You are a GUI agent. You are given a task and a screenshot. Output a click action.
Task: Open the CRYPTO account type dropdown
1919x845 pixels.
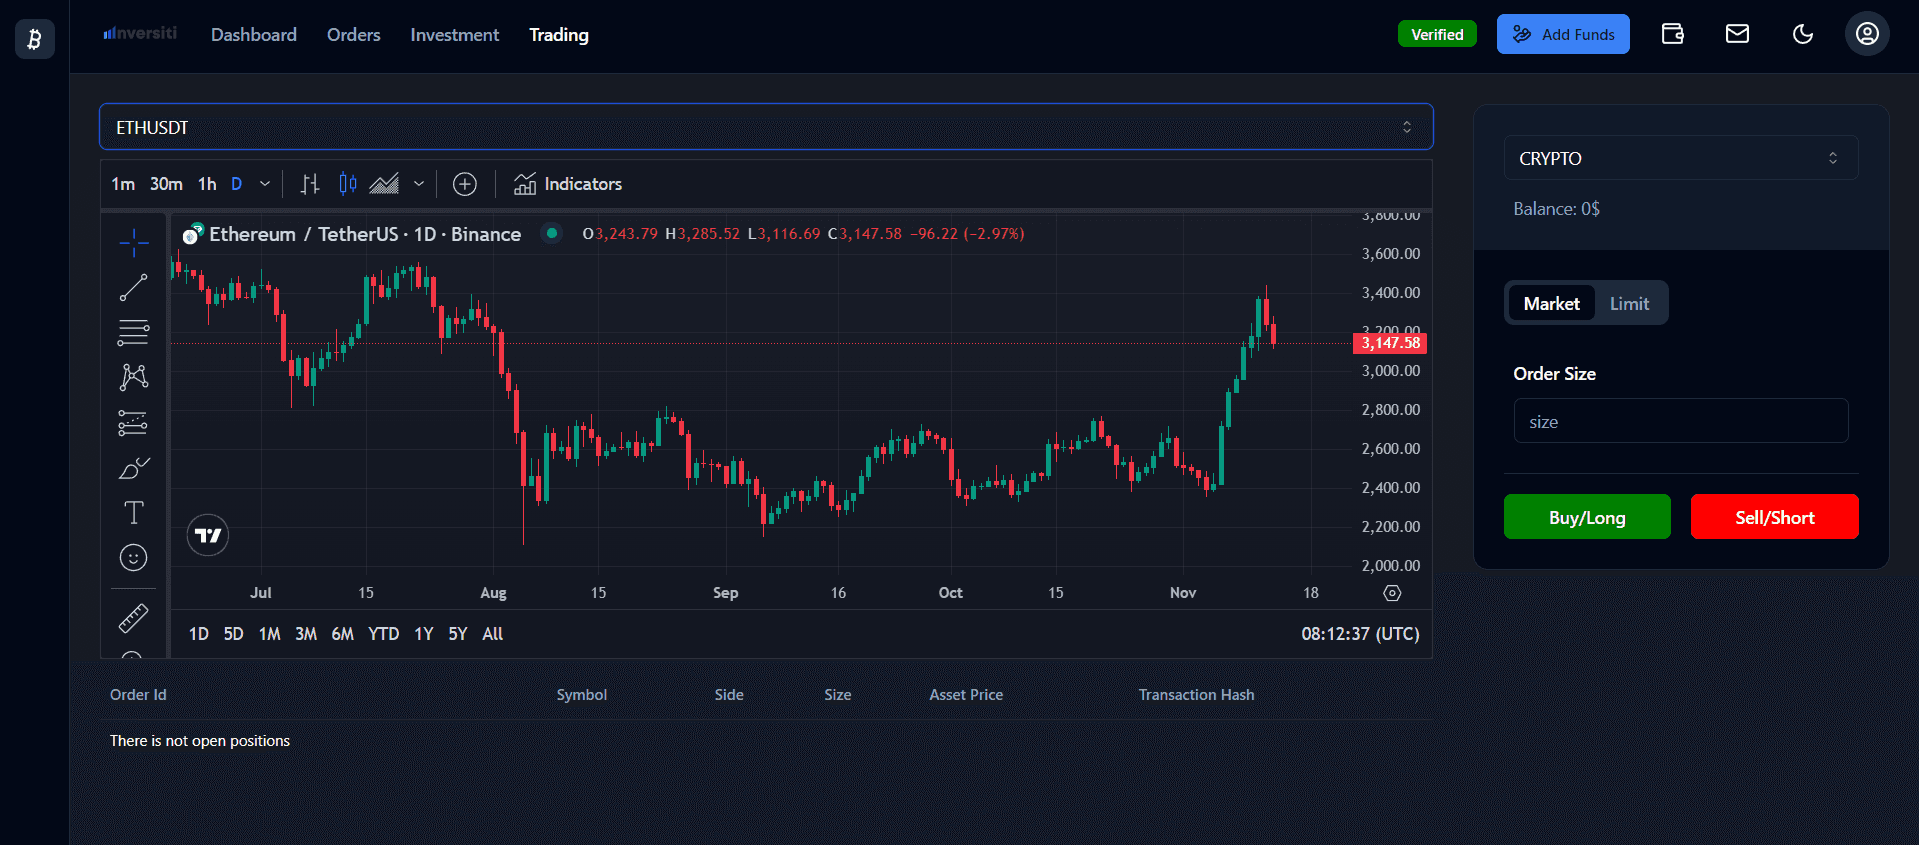point(1681,158)
